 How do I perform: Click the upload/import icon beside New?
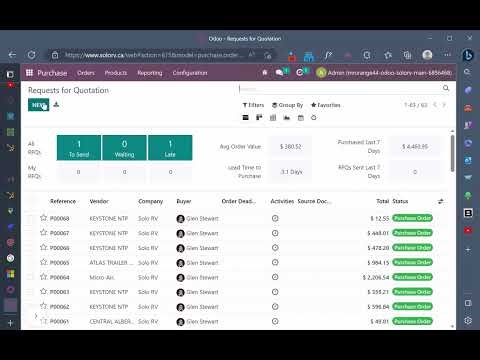point(56,105)
